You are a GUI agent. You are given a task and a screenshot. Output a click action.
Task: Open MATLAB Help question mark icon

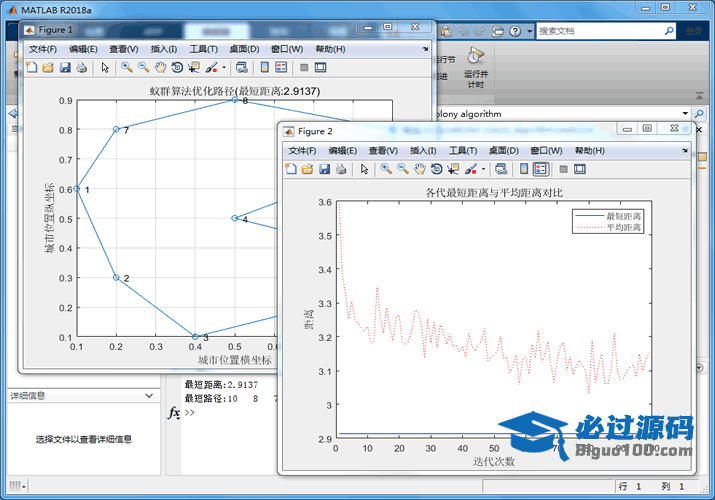click(x=515, y=31)
